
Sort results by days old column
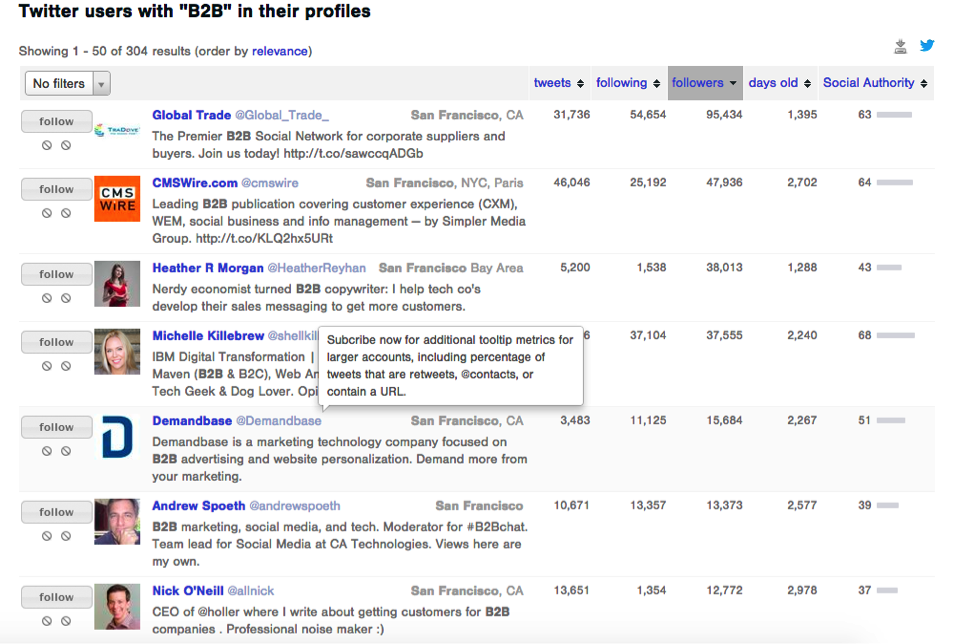coord(780,83)
